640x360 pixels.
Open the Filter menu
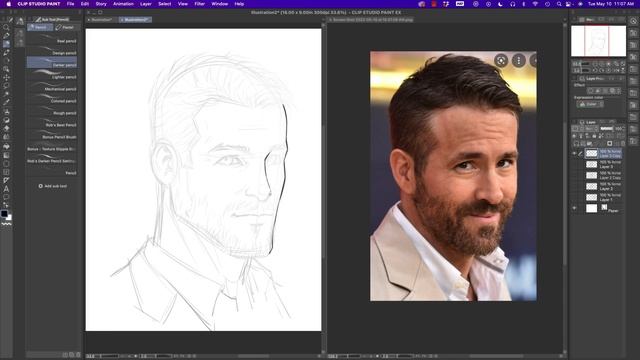coord(200,4)
